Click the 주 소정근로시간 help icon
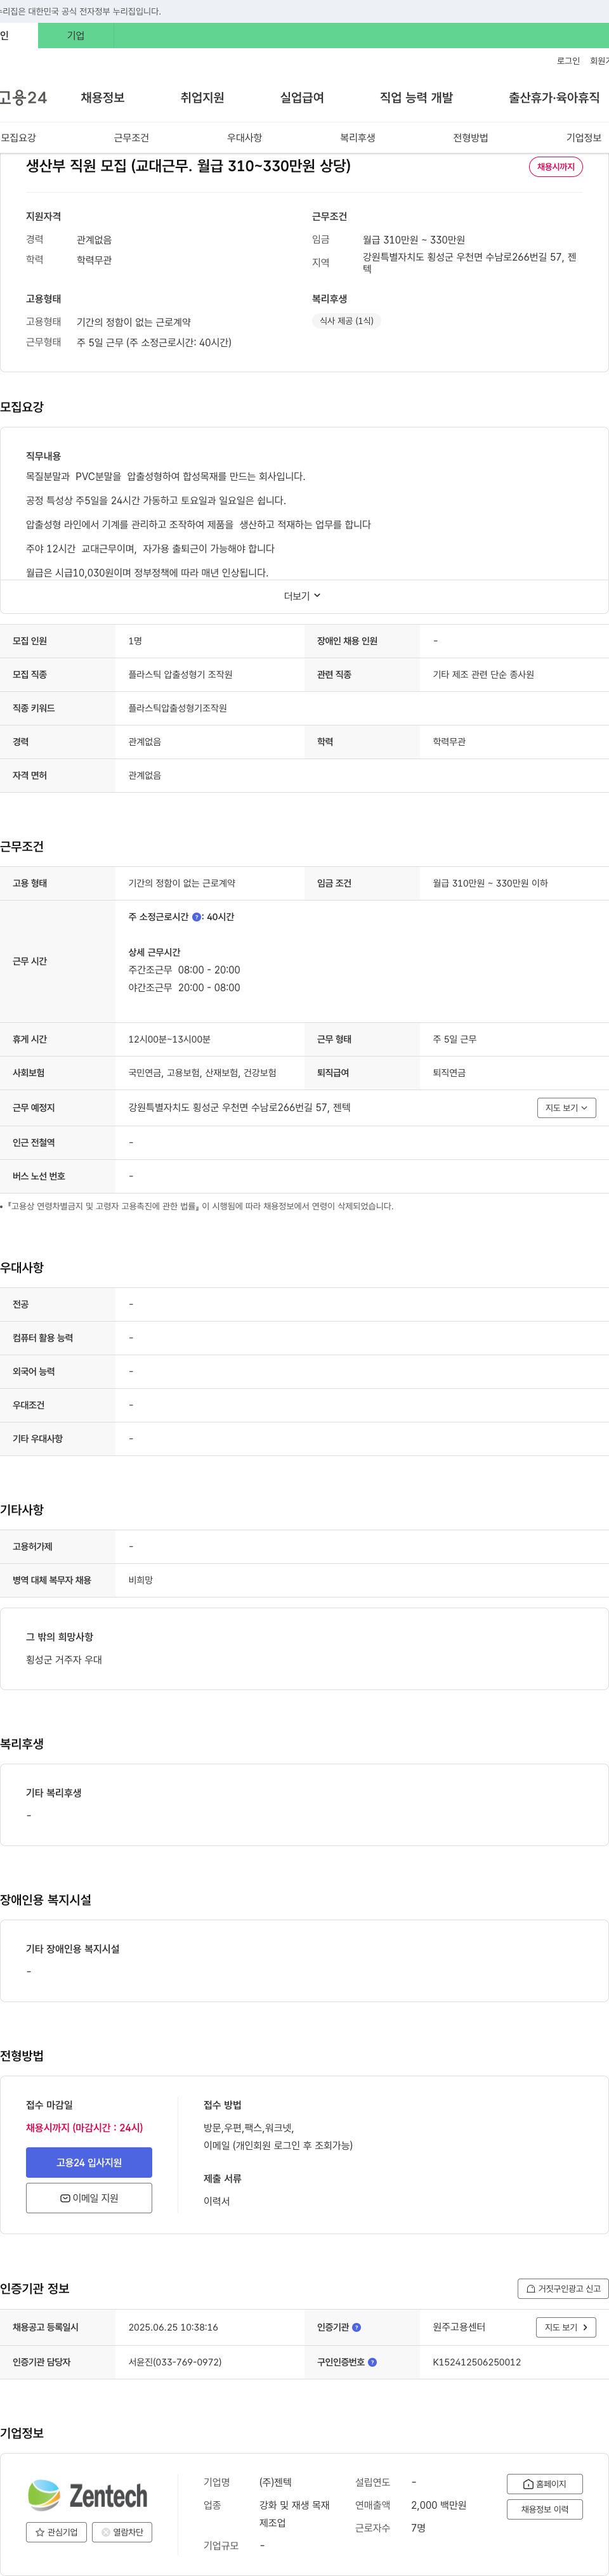The width and height of the screenshot is (609, 2576). (x=196, y=917)
